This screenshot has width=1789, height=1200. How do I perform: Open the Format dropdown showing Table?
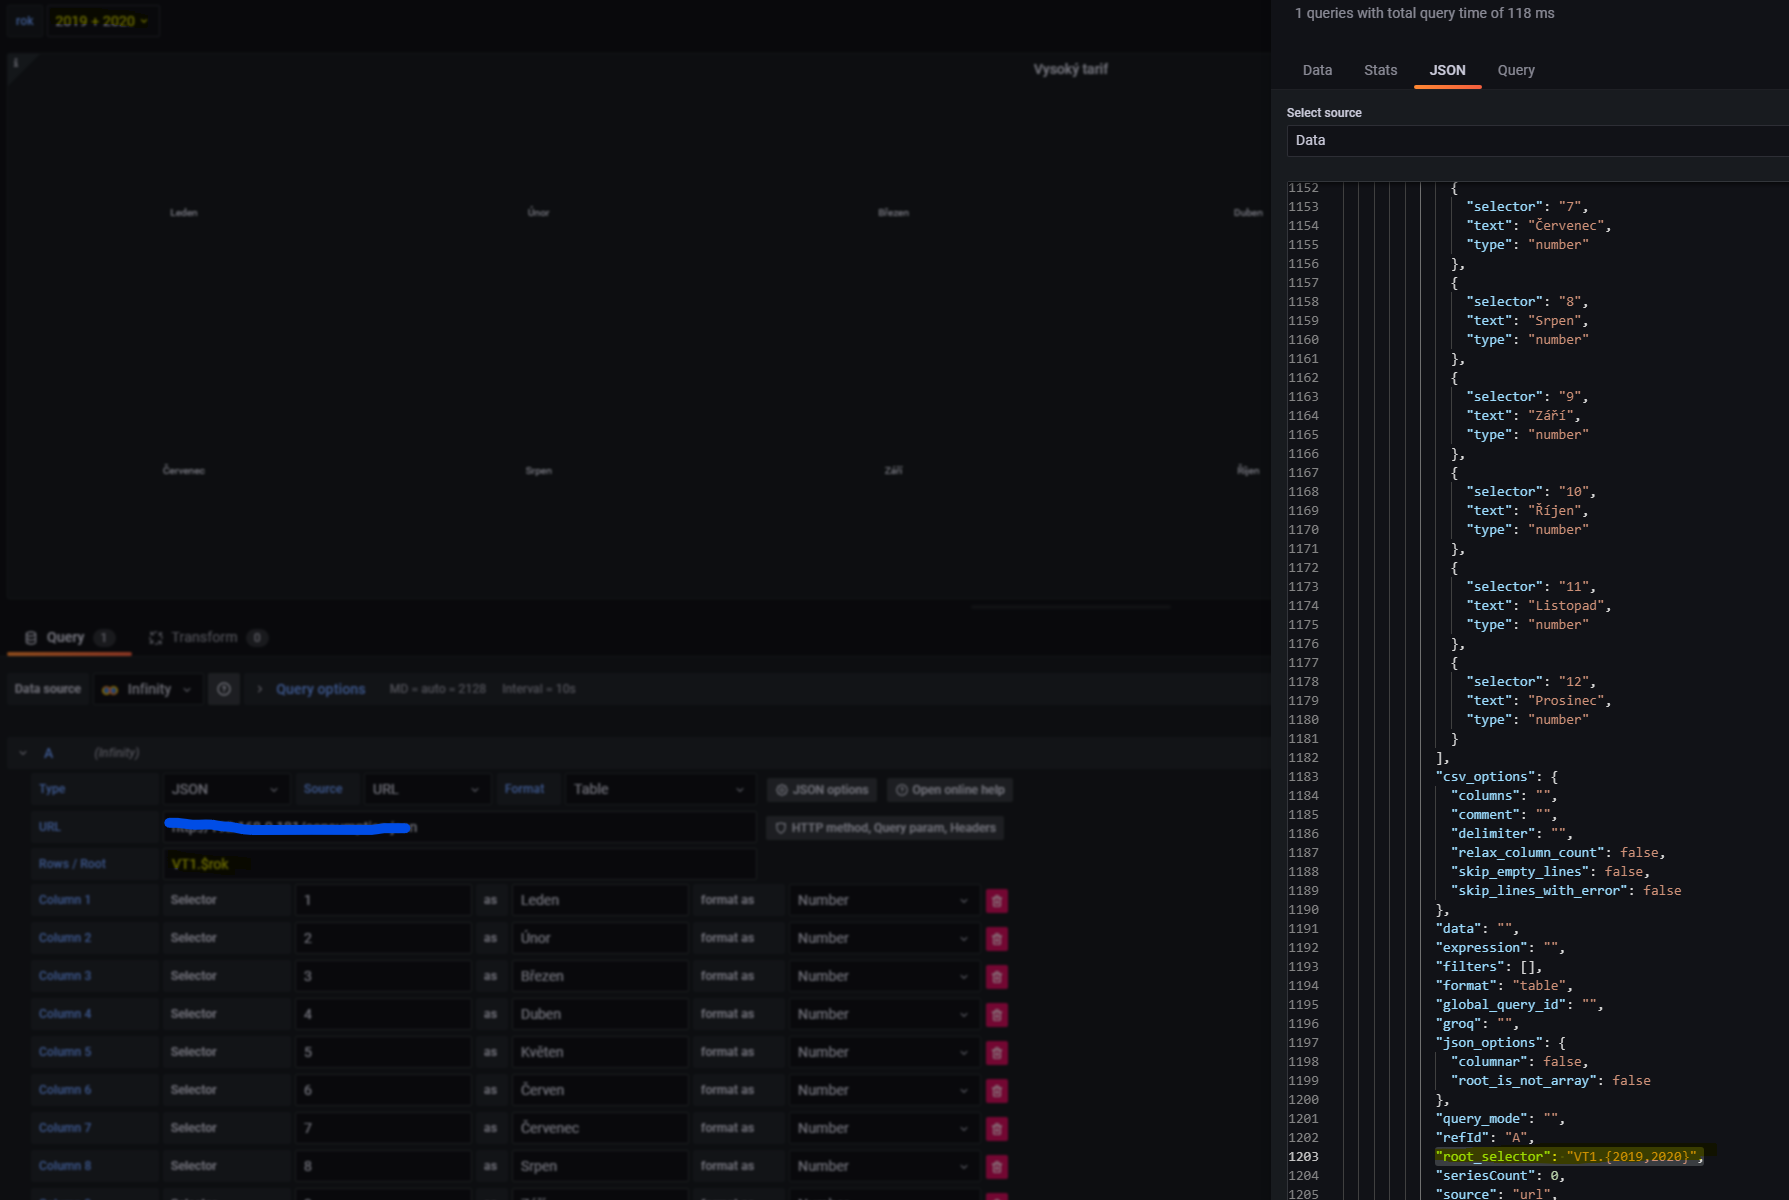click(x=659, y=789)
